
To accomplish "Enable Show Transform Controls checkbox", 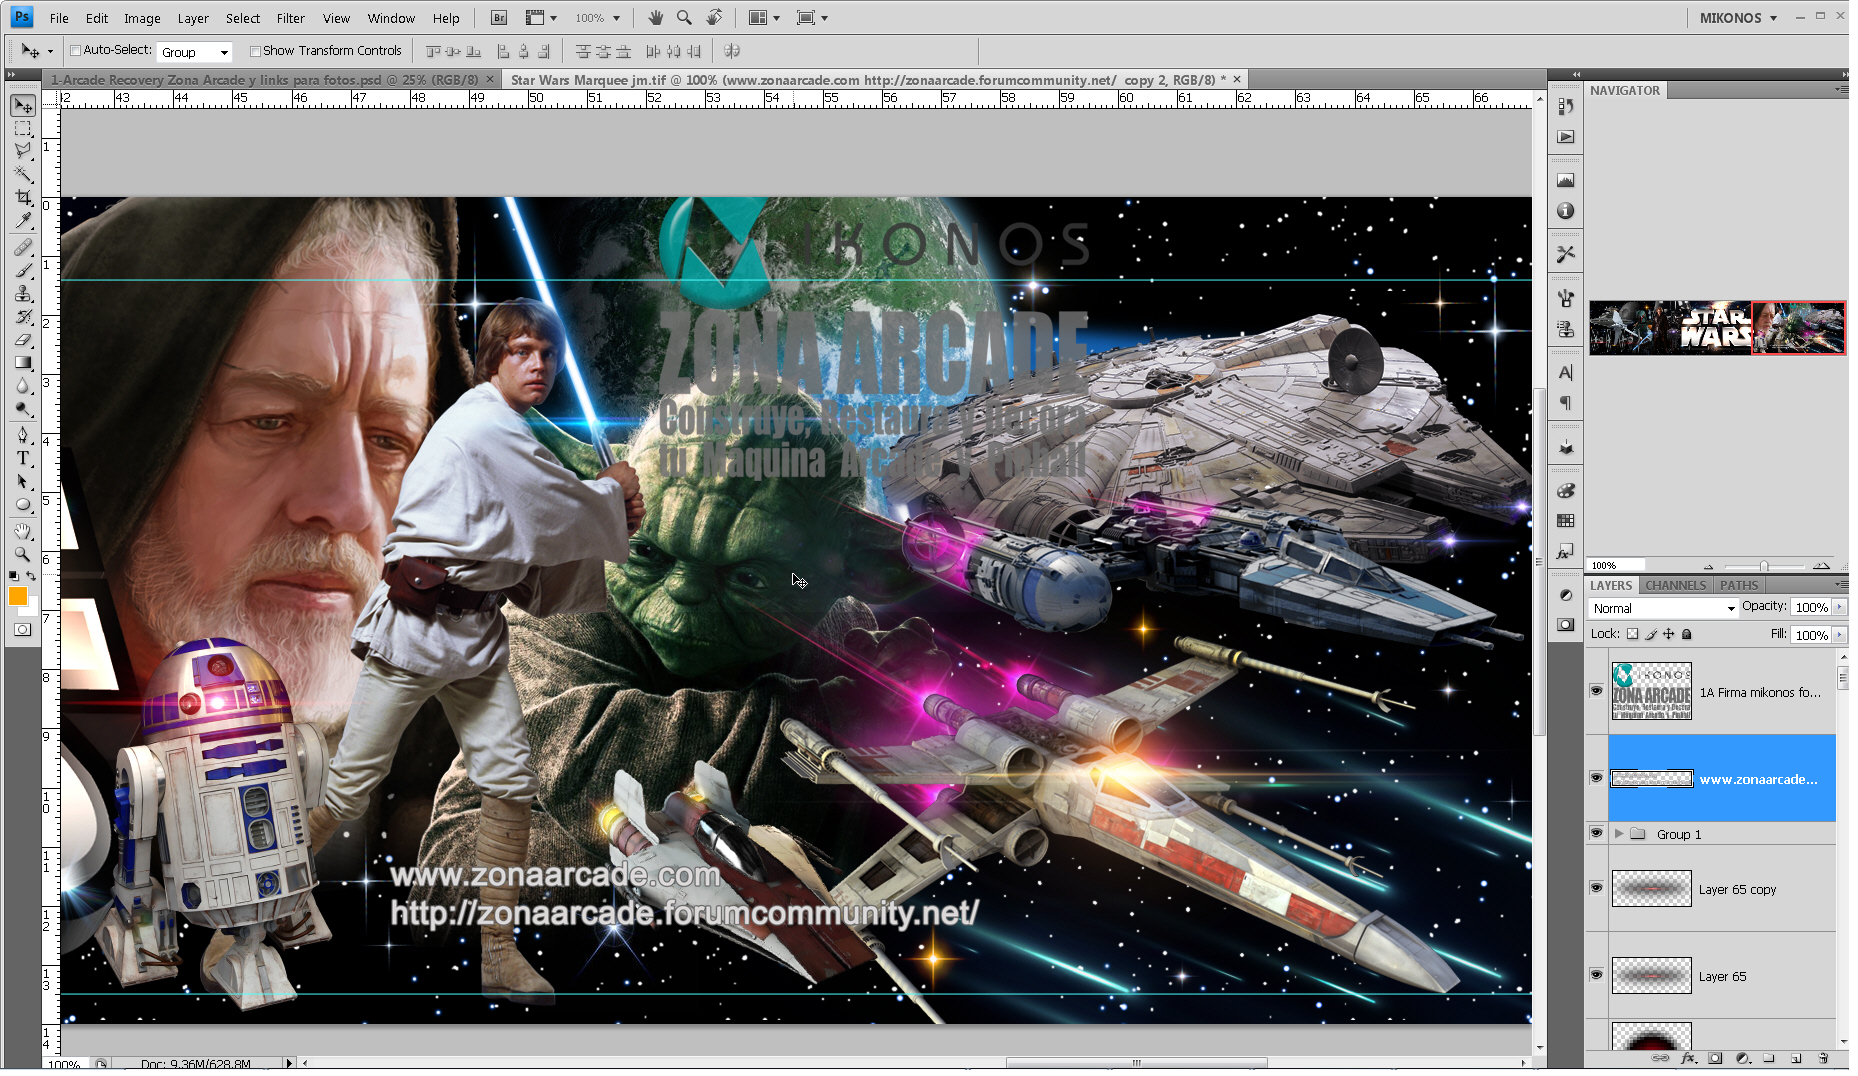I will [255, 51].
